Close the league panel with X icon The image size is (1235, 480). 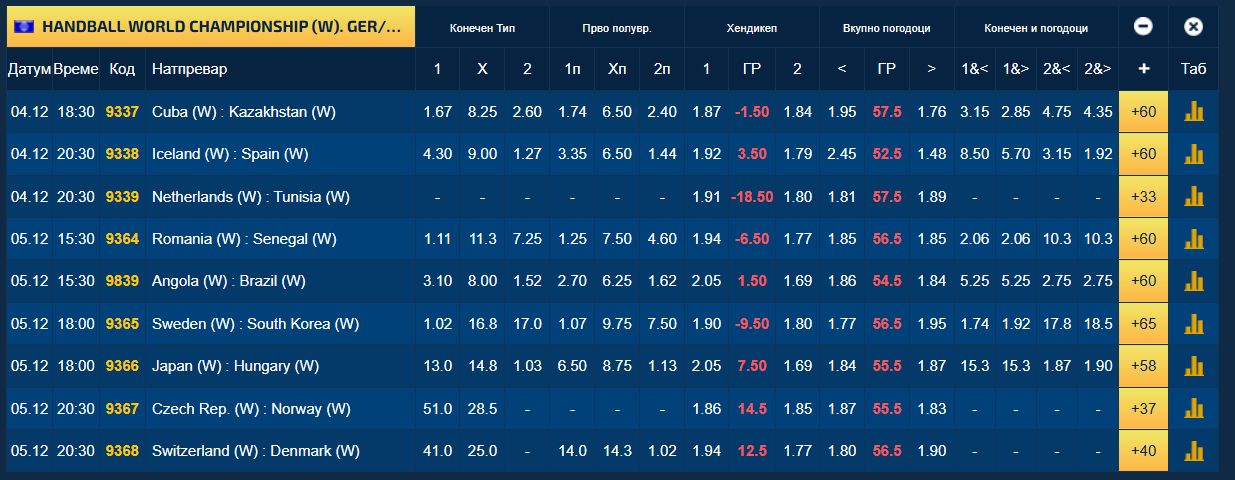[1193, 27]
